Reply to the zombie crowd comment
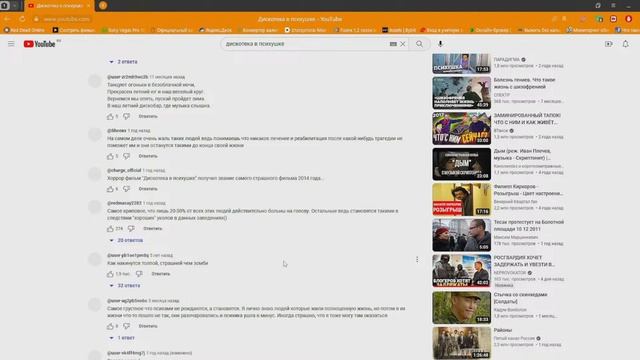The height and width of the screenshot is (360, 640). (x=161, y=274)
